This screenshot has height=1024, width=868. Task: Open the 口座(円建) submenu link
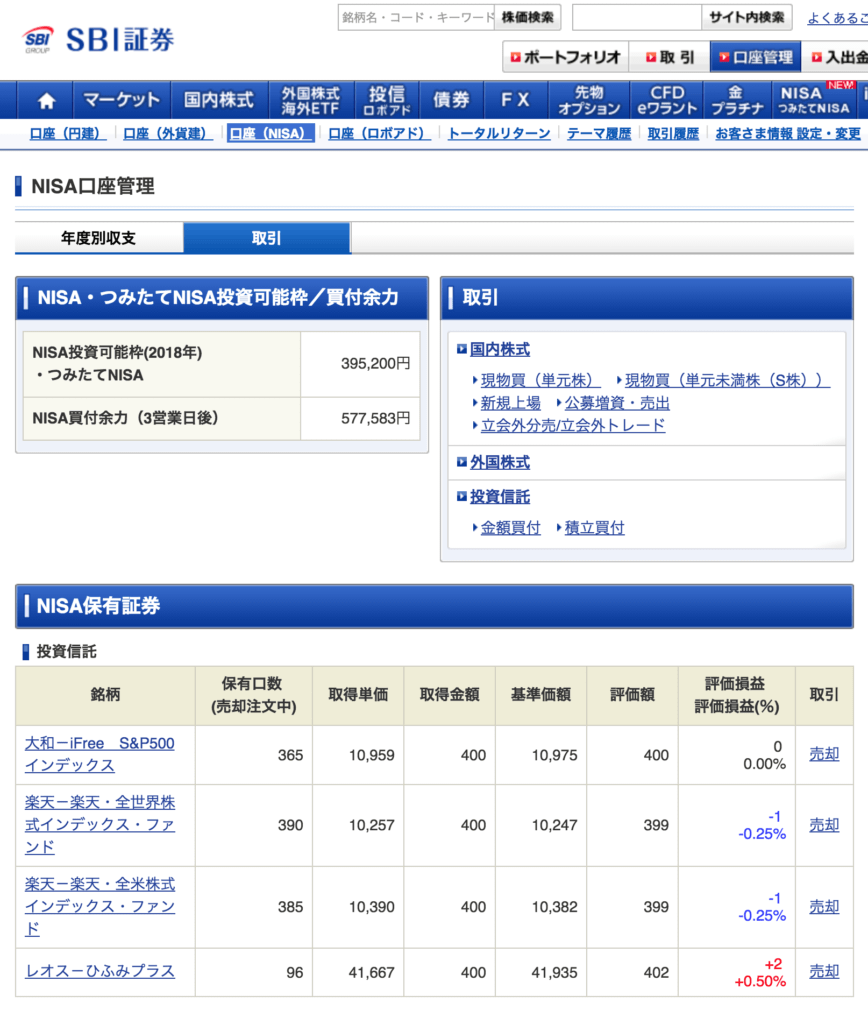click(66, 134)
